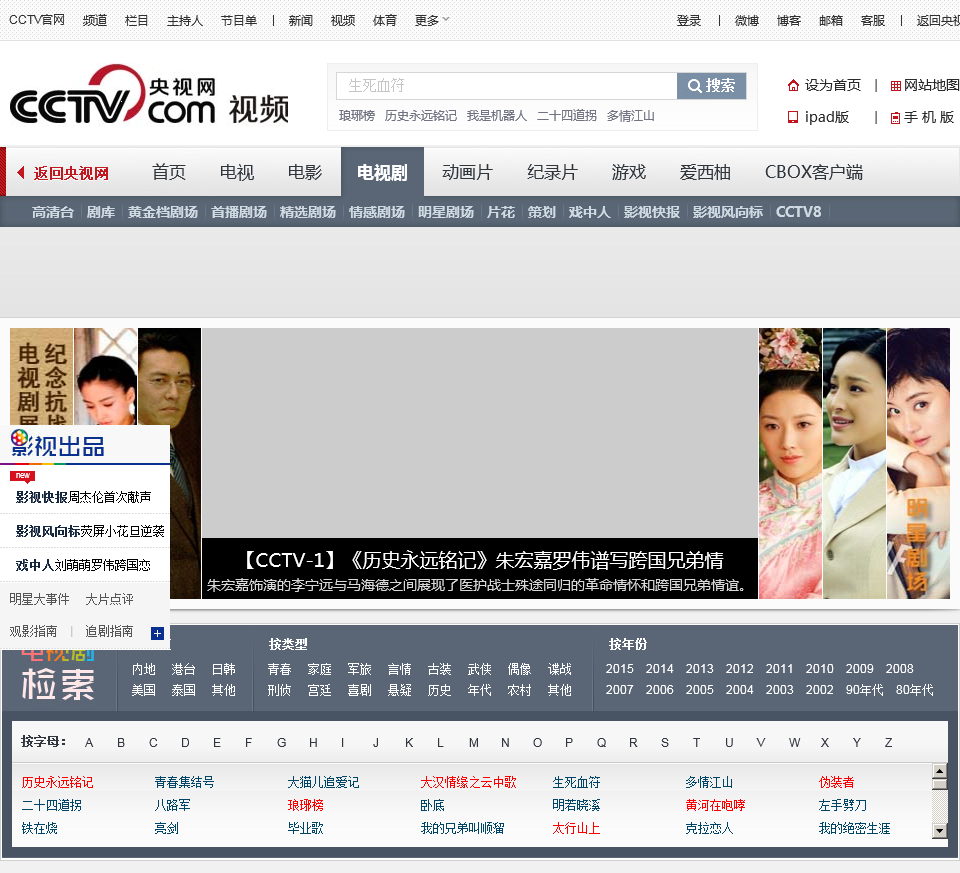Filter by year 2008
960x873 pixels.
pos(899,669)
